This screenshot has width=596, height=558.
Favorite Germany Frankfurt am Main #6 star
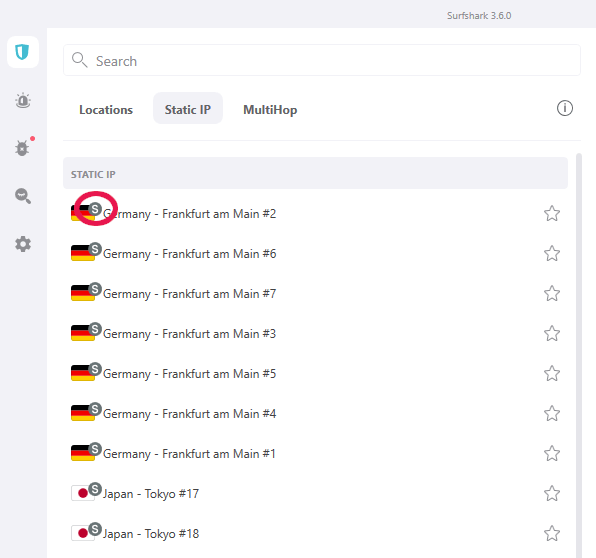552,254
